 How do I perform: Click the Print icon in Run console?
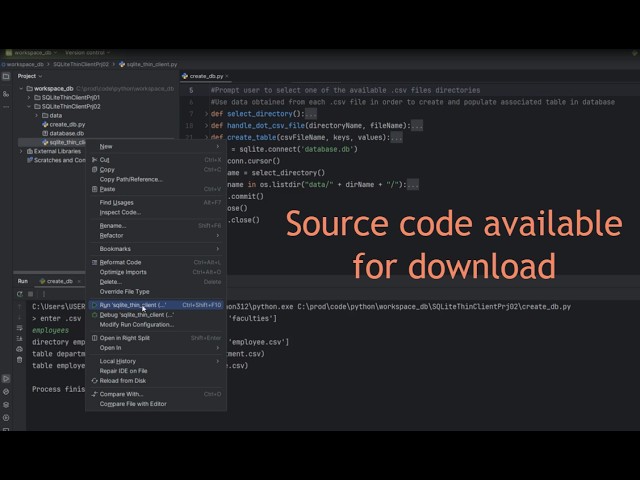click(20, 349)
